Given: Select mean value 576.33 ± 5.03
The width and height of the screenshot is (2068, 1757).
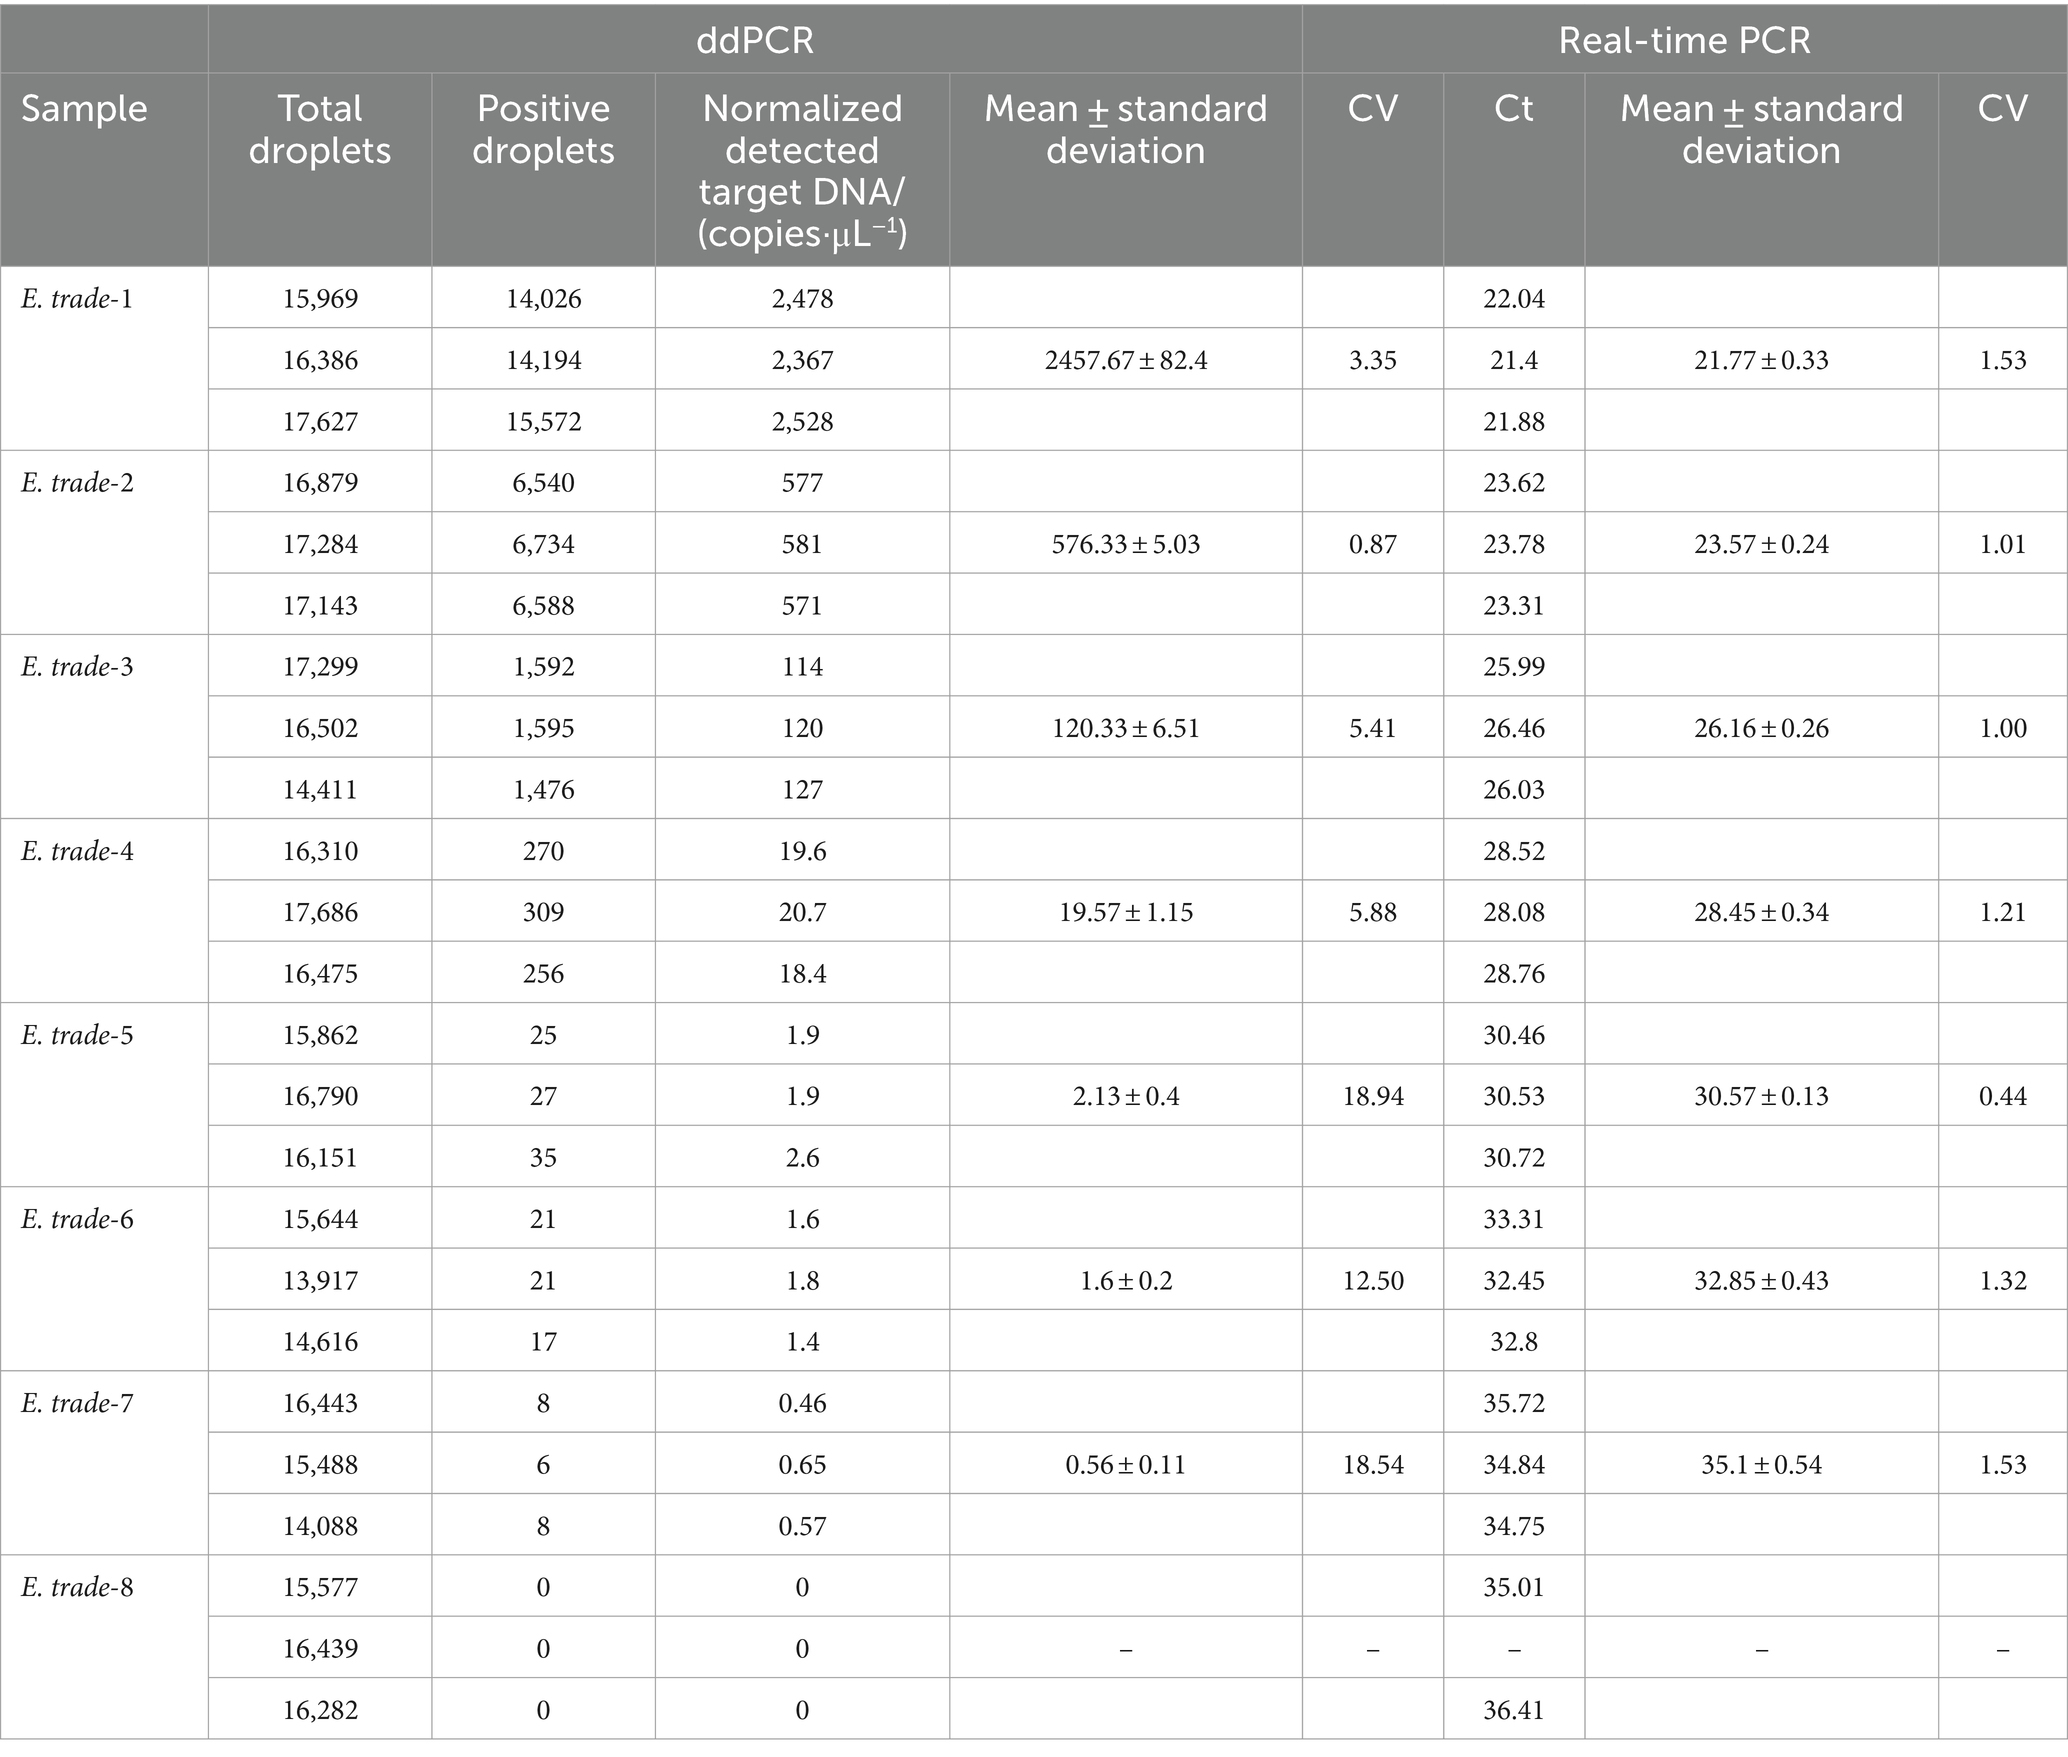Looking at the screenshot, I should pyautogui.click(x=1126, y=544).
